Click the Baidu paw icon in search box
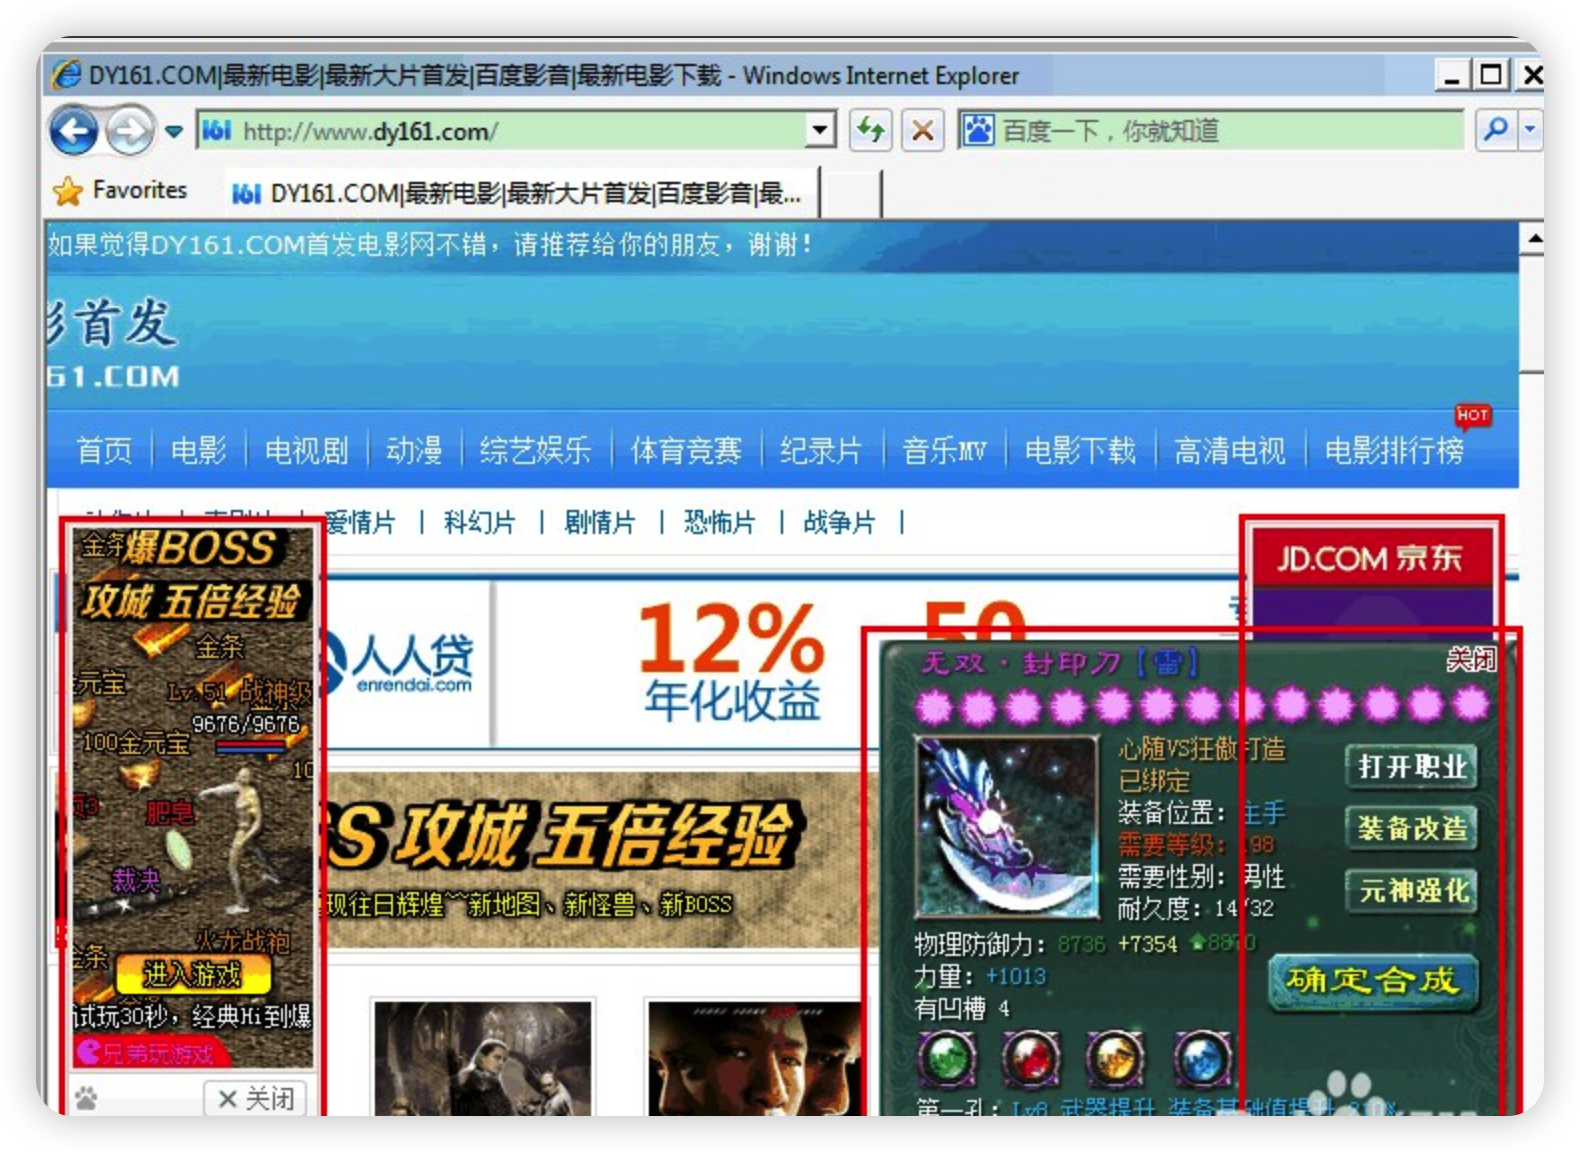The width and height of the screenshot is (1580, 1152). point(979,130)
